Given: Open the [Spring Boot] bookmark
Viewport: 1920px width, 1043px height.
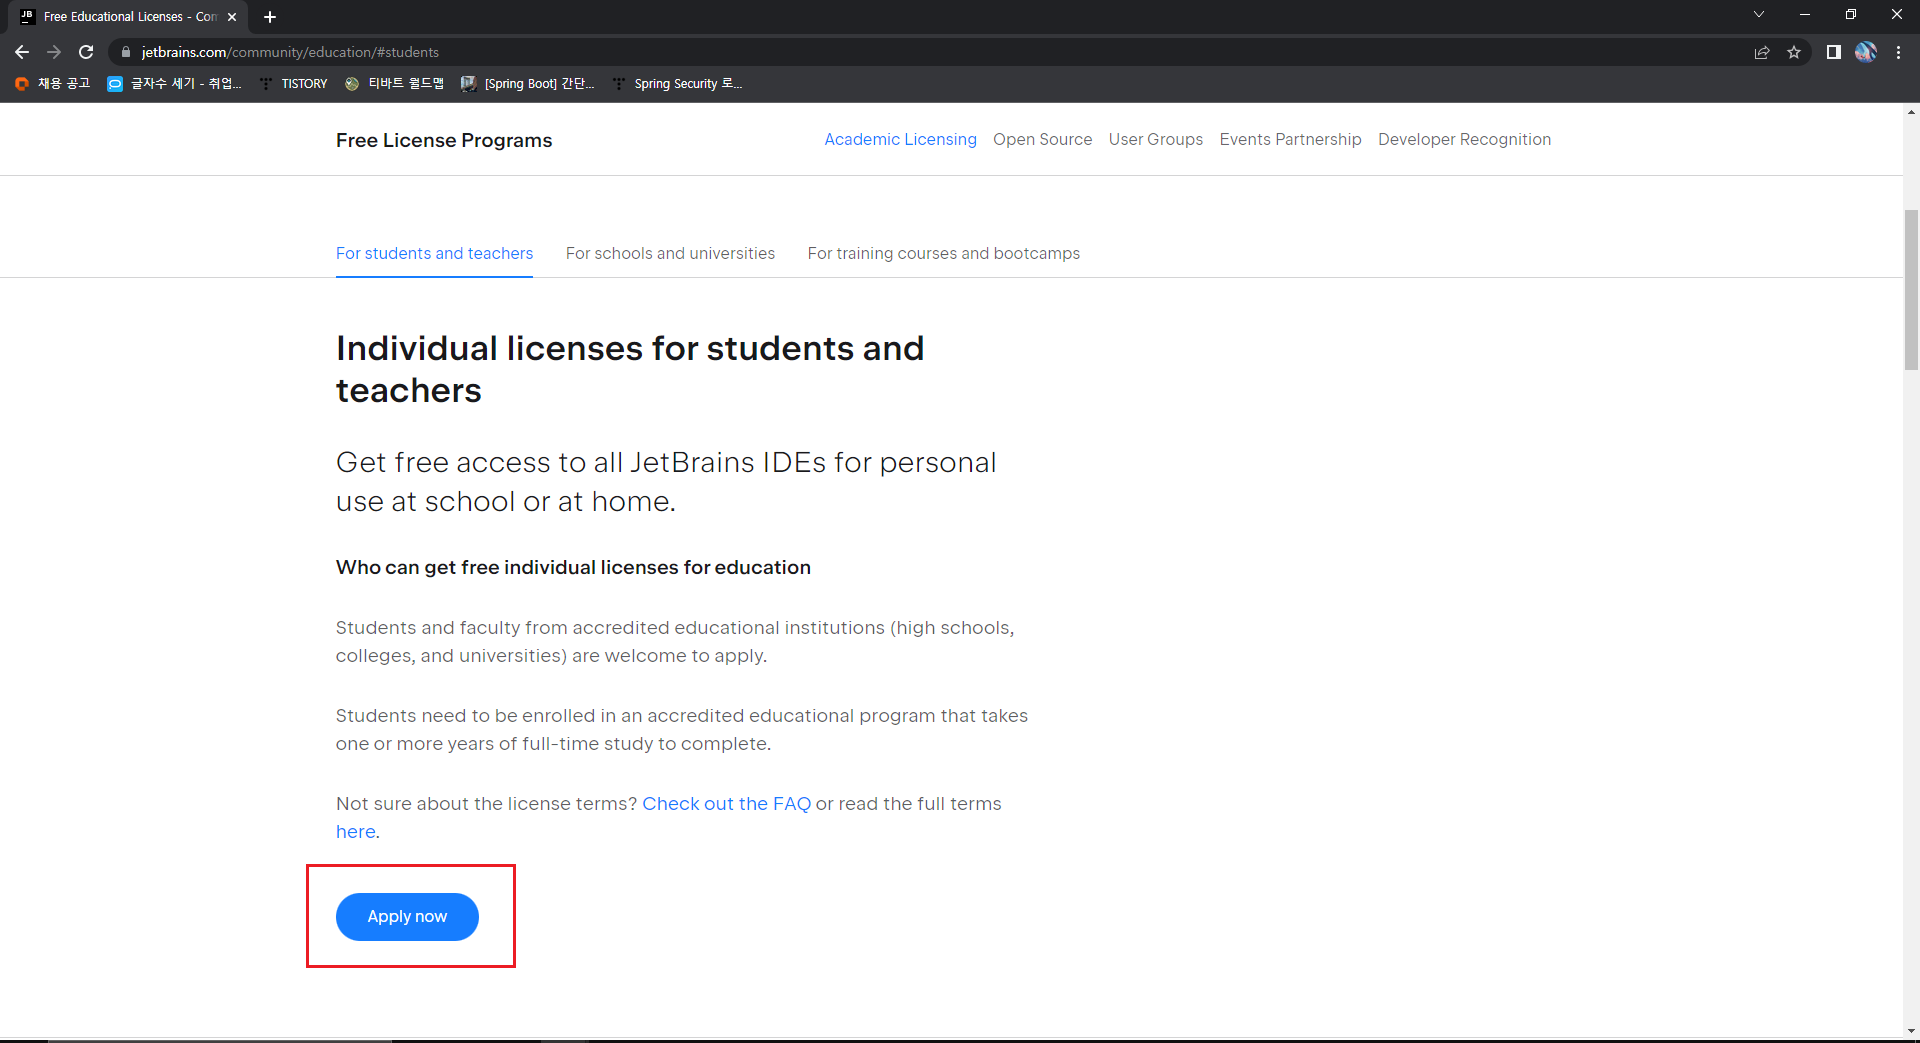Looking at the screenshot, I should coord(527,84).
